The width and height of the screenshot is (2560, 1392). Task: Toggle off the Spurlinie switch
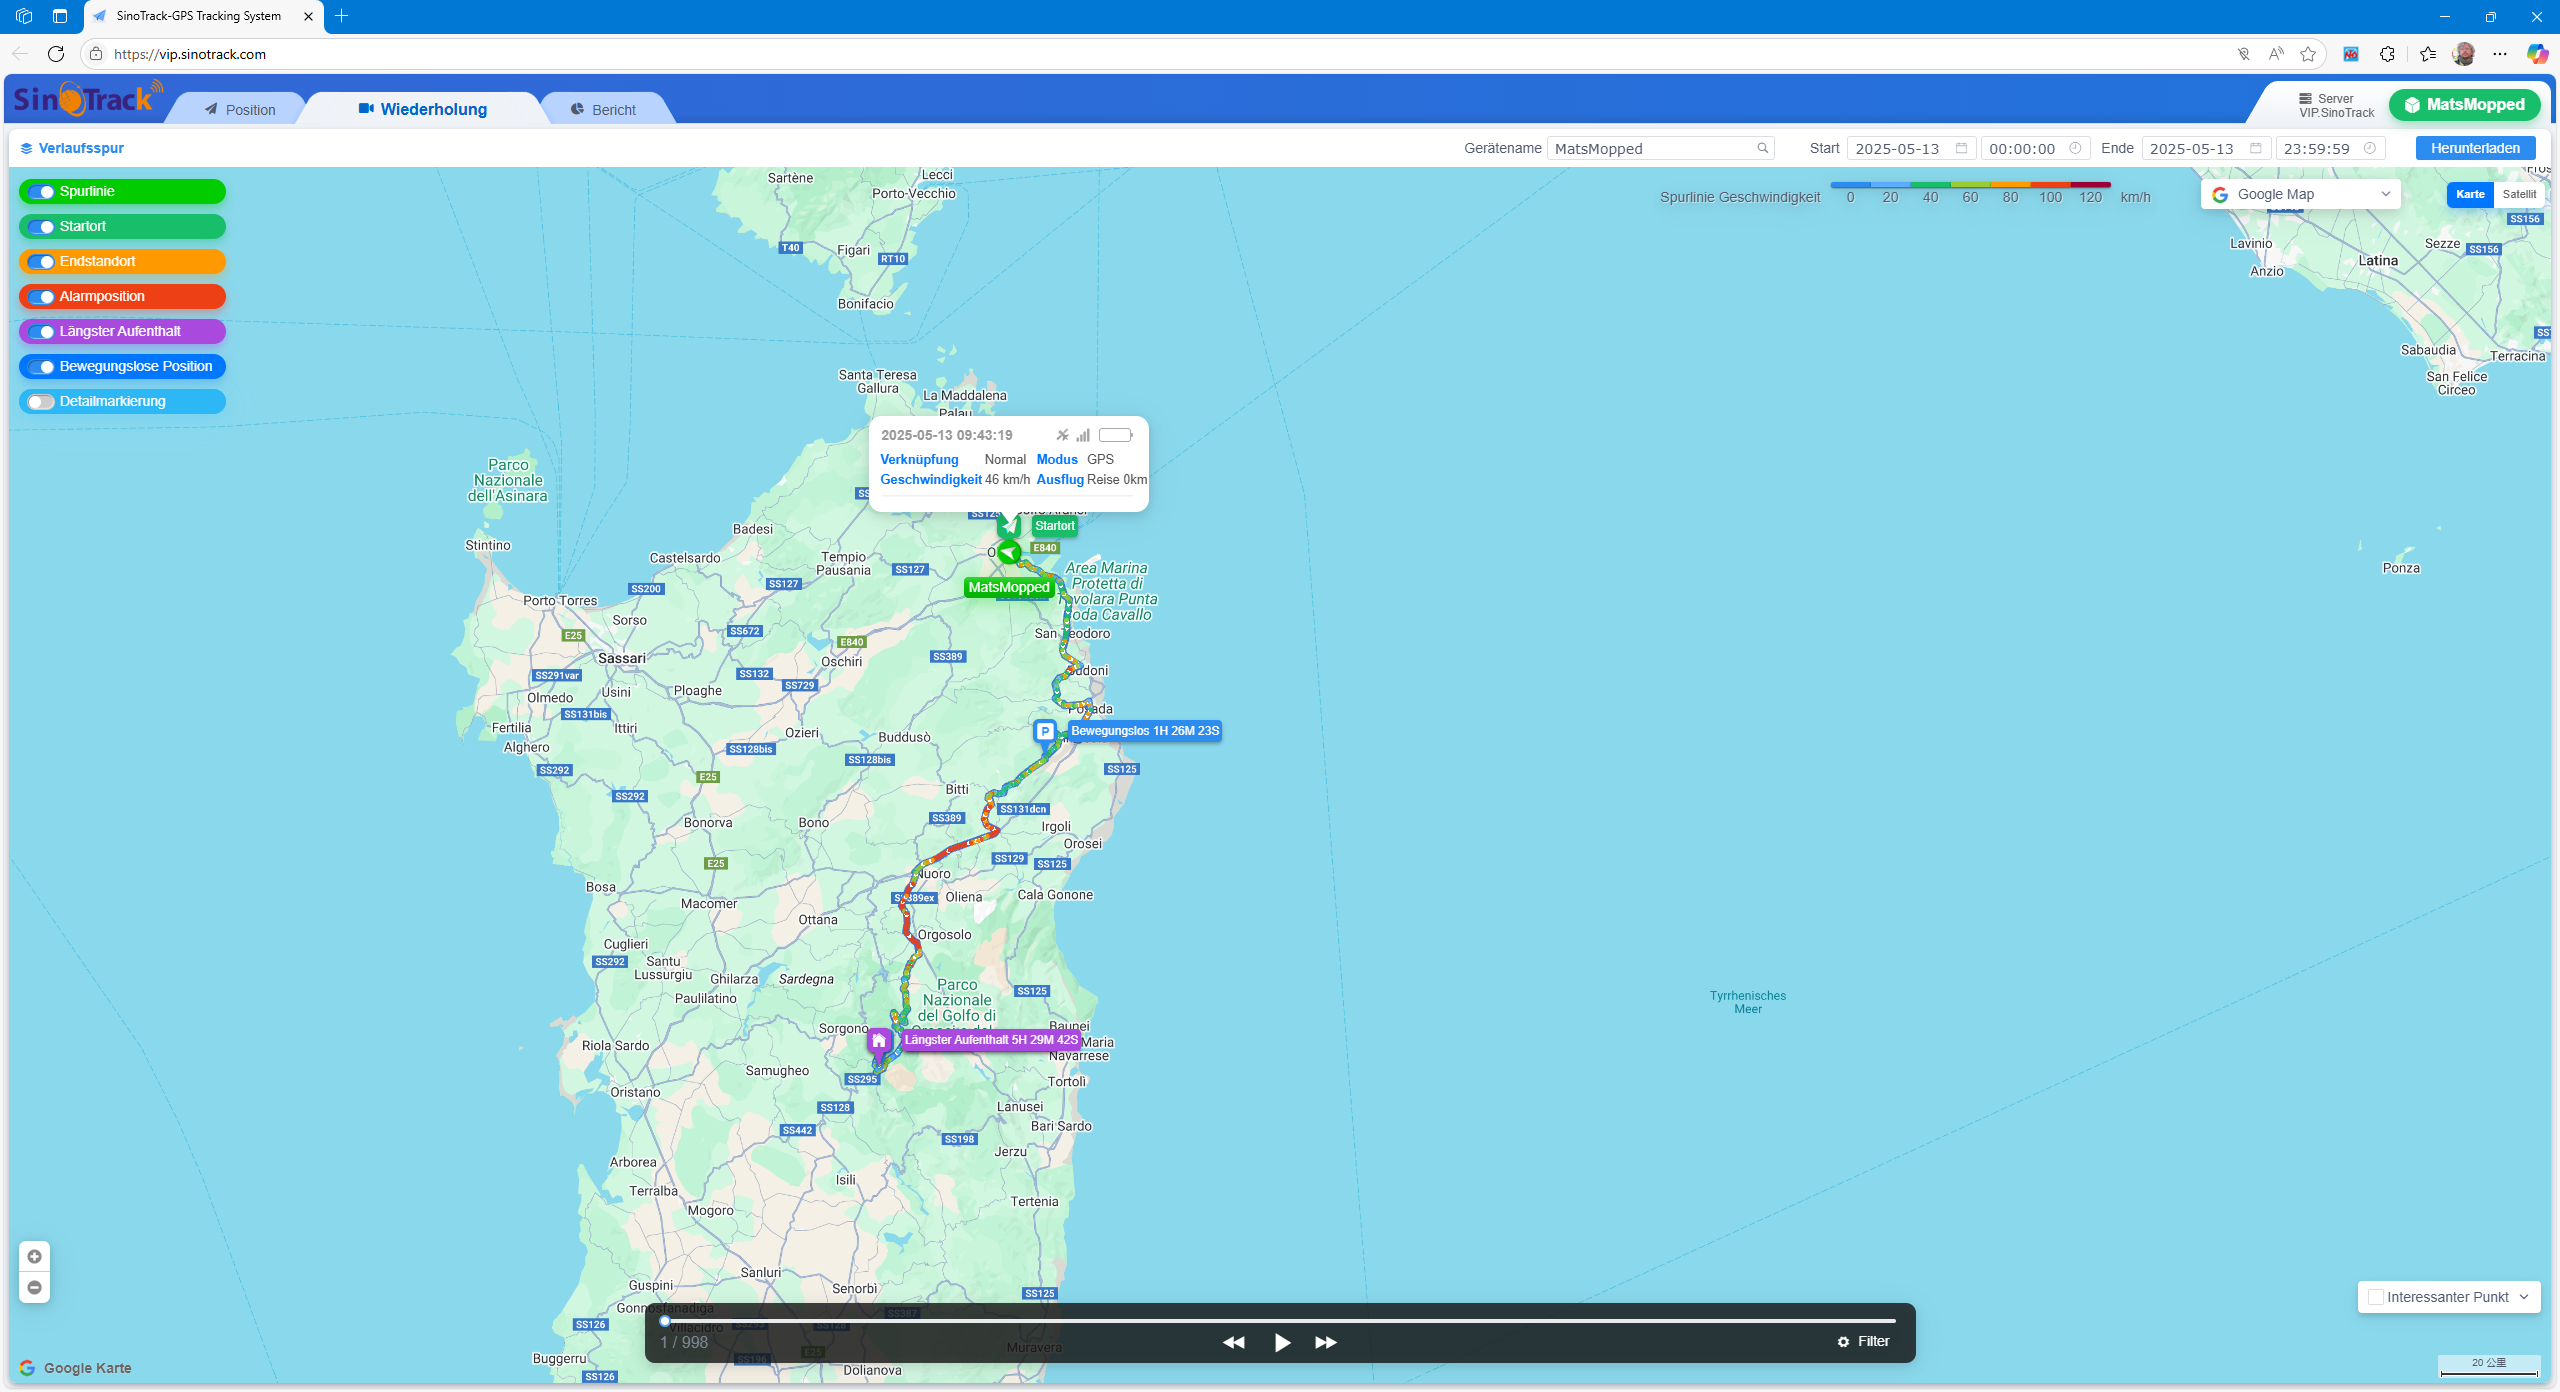pyautogui.click(x=41, y=192)
